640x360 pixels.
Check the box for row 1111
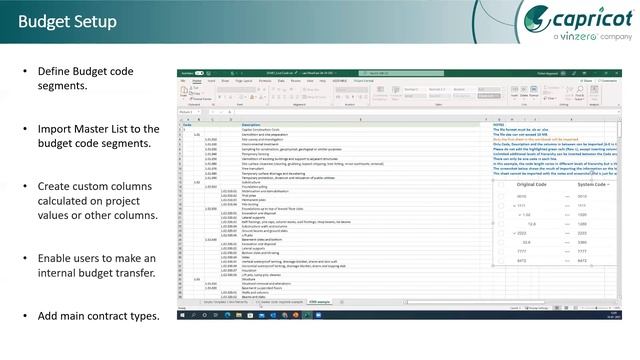pos(501,206)
